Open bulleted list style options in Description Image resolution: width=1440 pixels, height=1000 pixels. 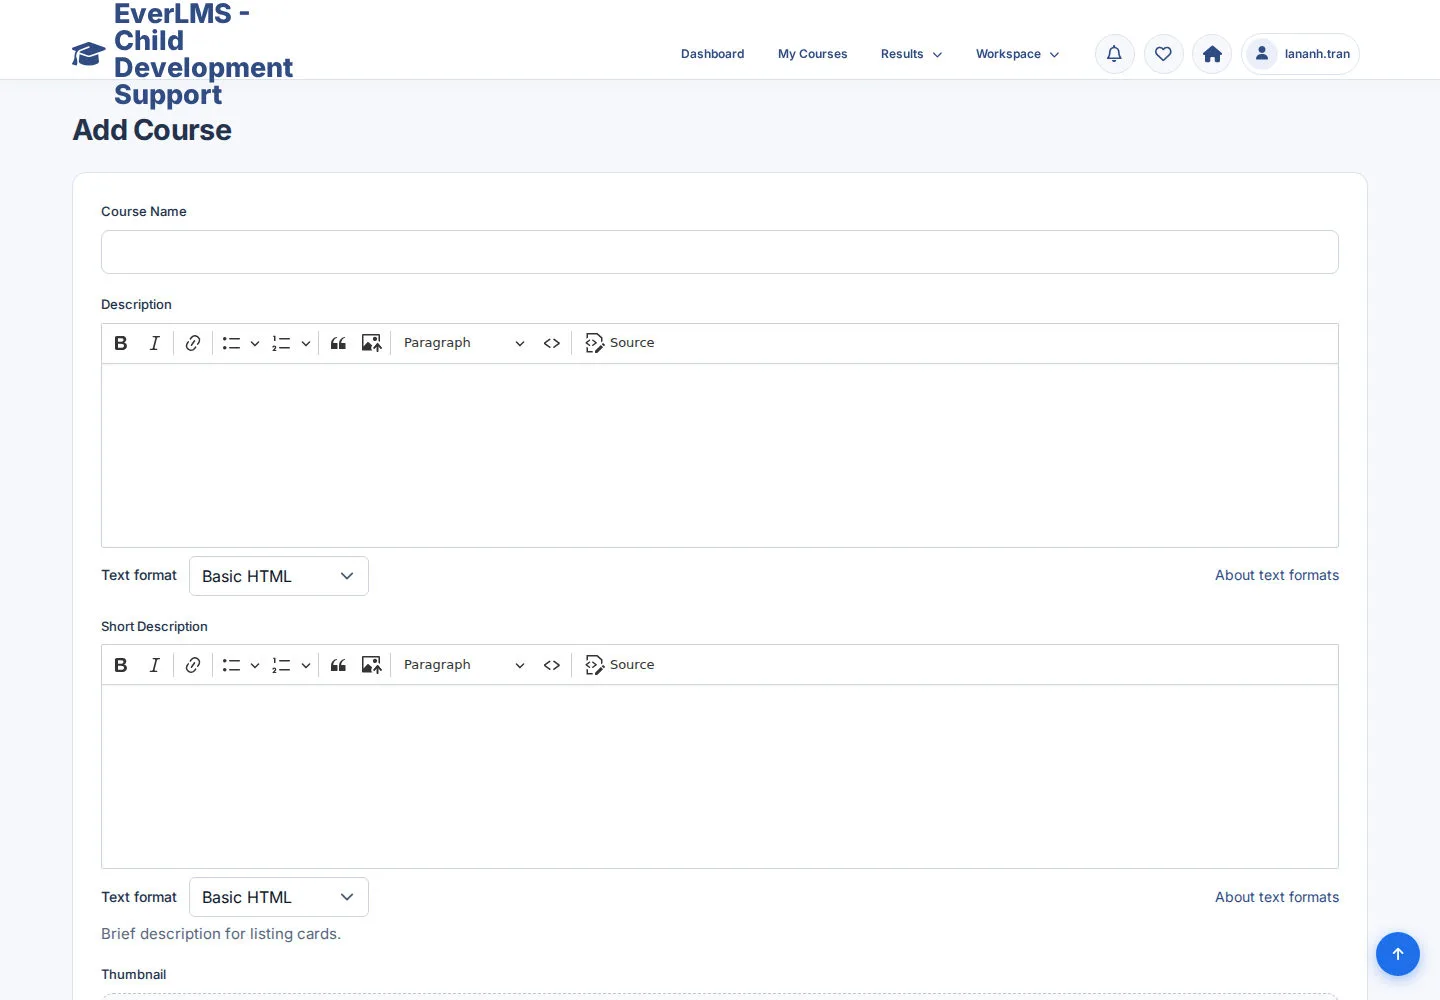(255, 343)
